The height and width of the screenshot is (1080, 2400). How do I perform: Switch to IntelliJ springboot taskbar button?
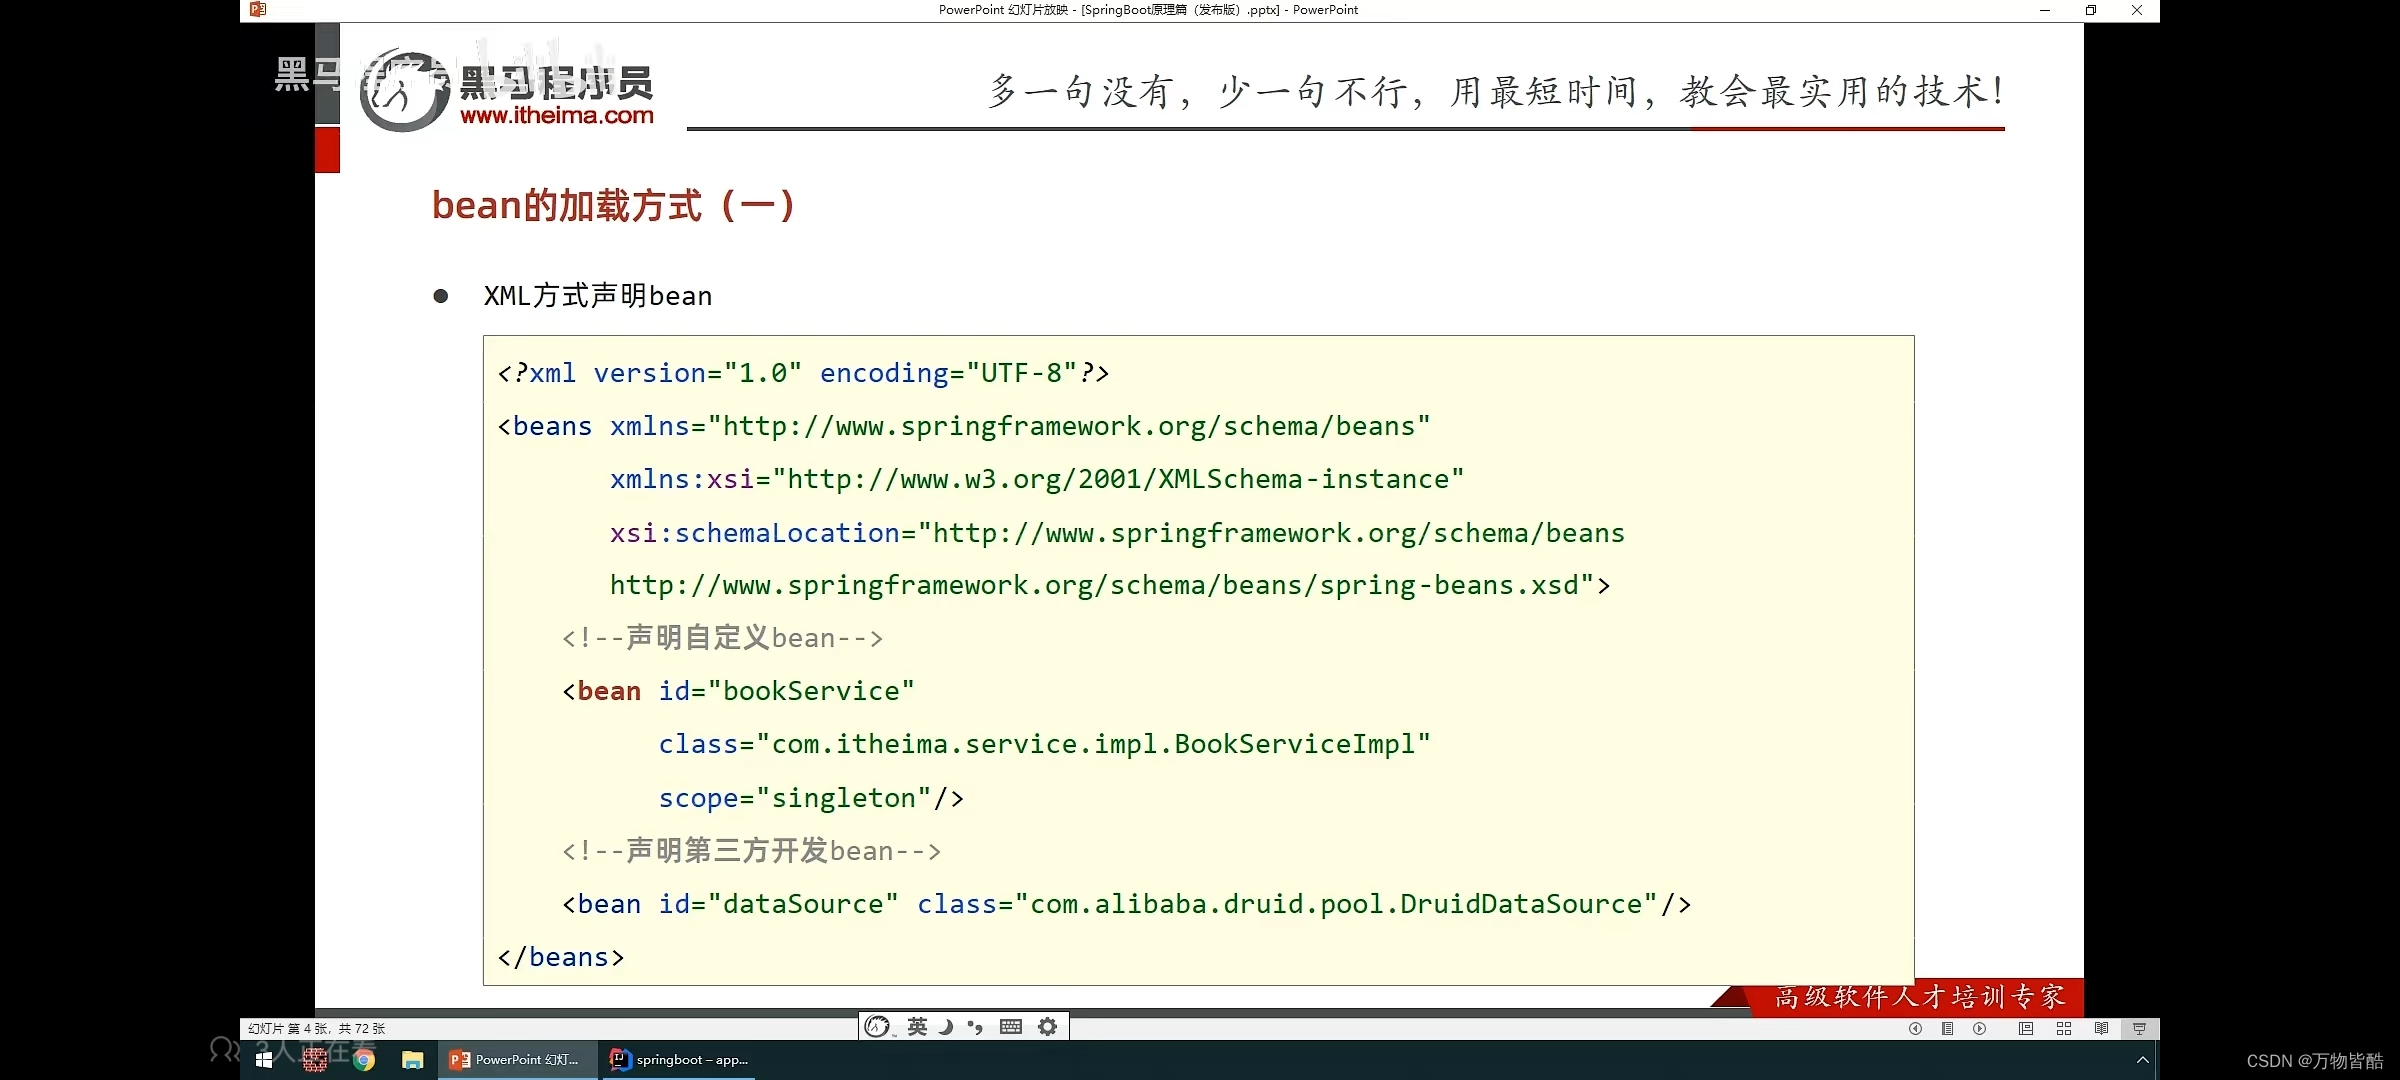click(679, 1059)
